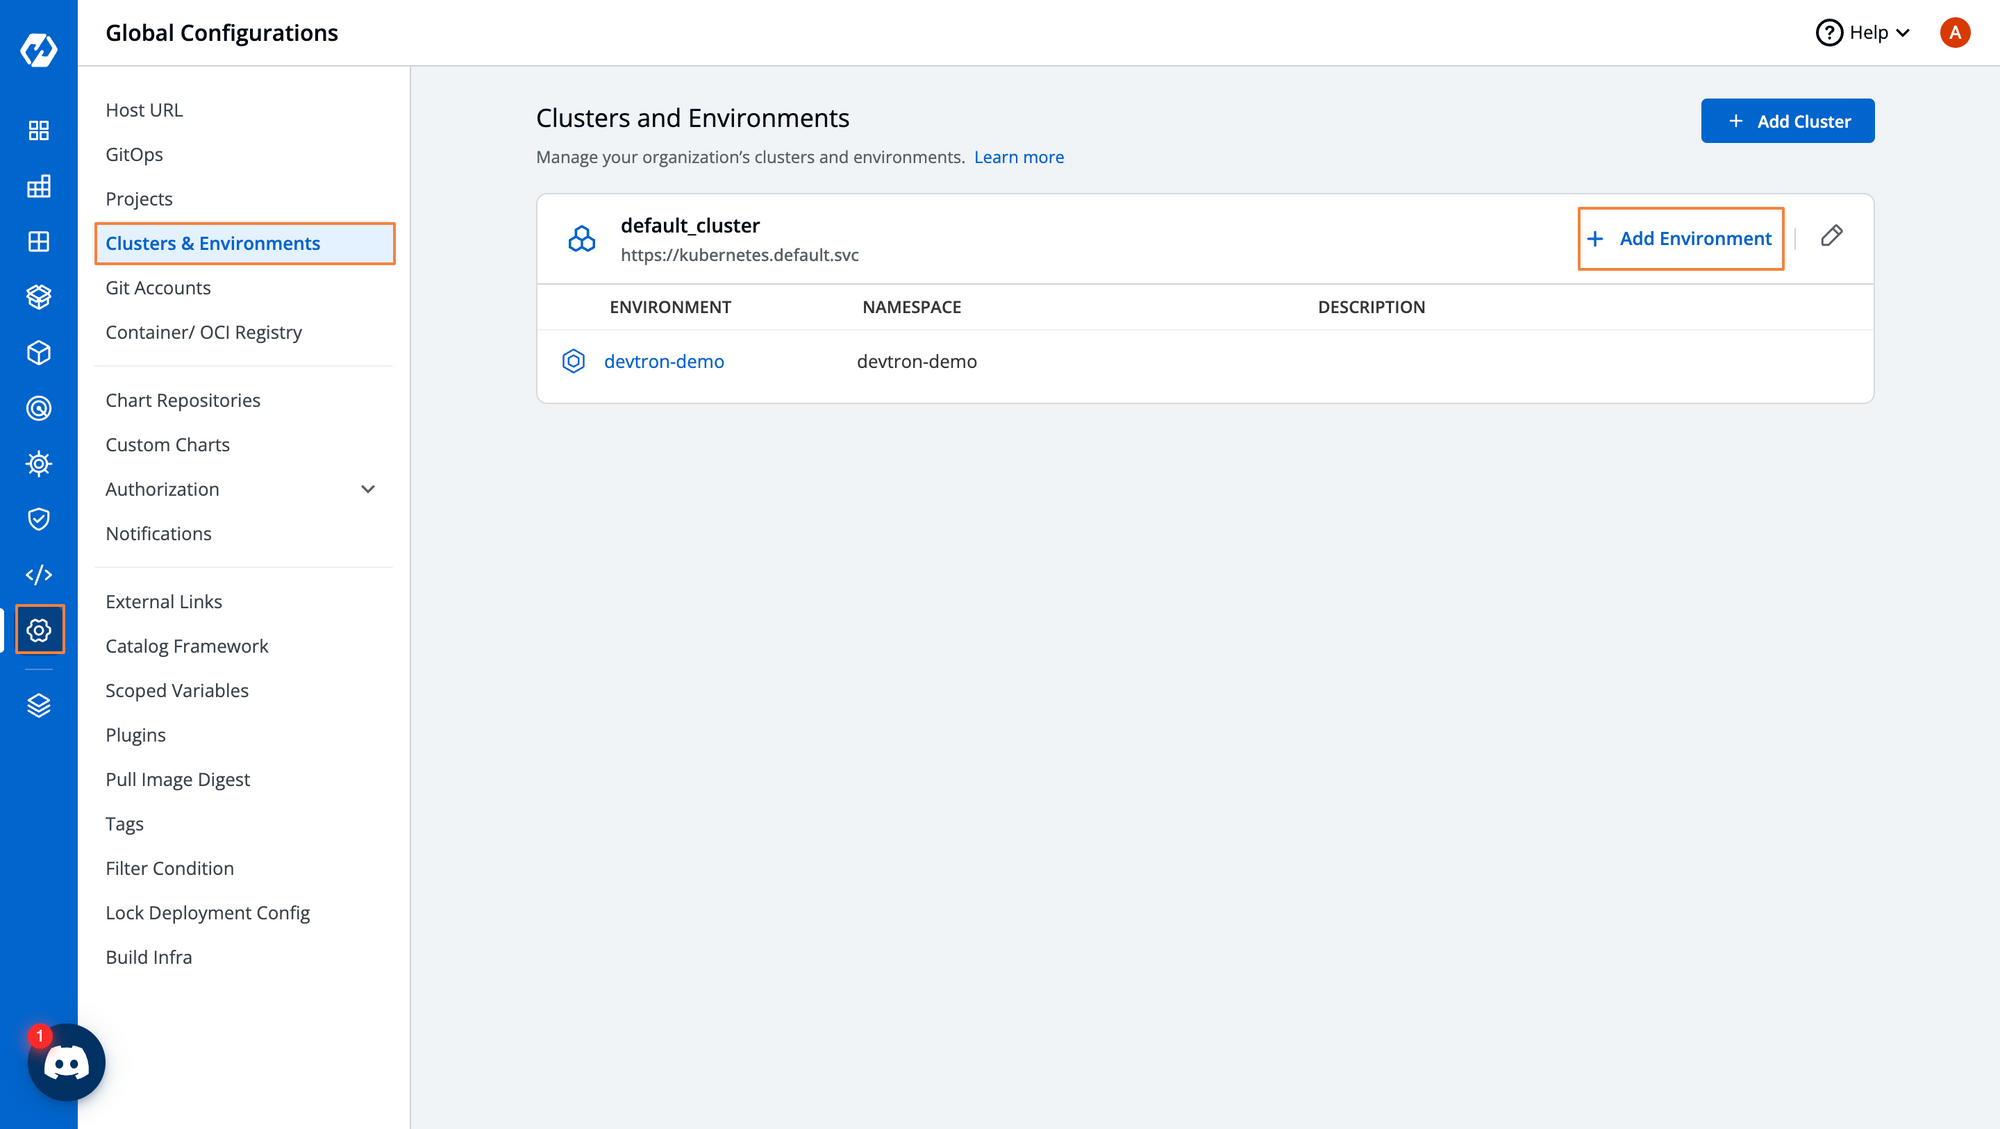
Task: Click the Help question mark icon
Action: [1829, 33]
